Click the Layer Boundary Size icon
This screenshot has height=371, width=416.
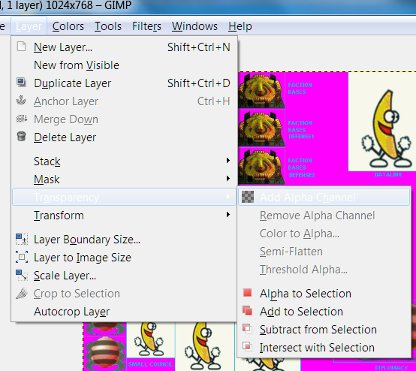click(22, 239)
